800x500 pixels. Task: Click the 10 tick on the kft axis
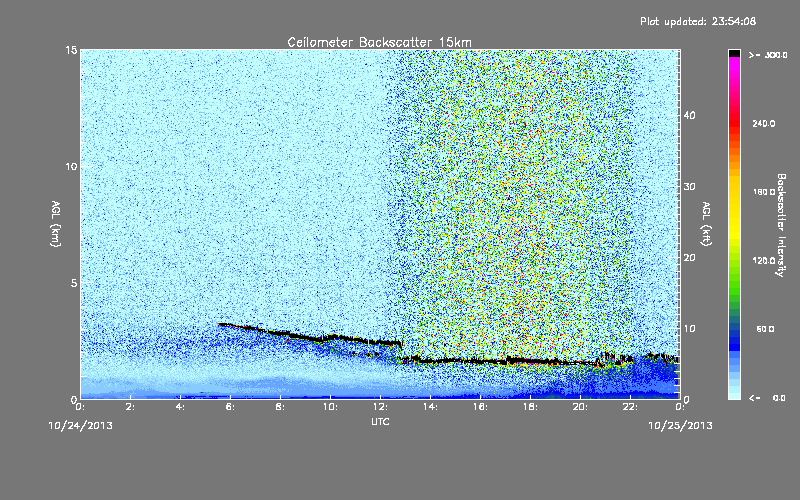[x=689, y=329]
